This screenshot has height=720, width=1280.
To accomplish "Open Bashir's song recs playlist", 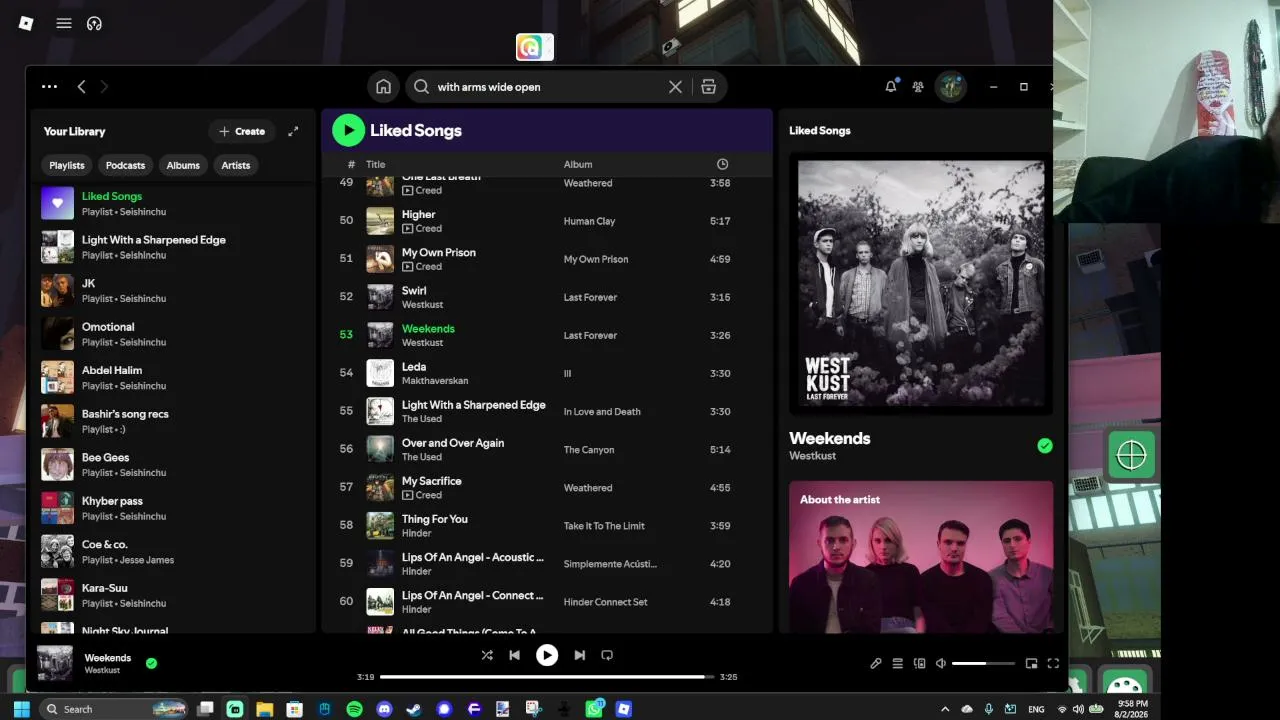I will tap(172, 421).
